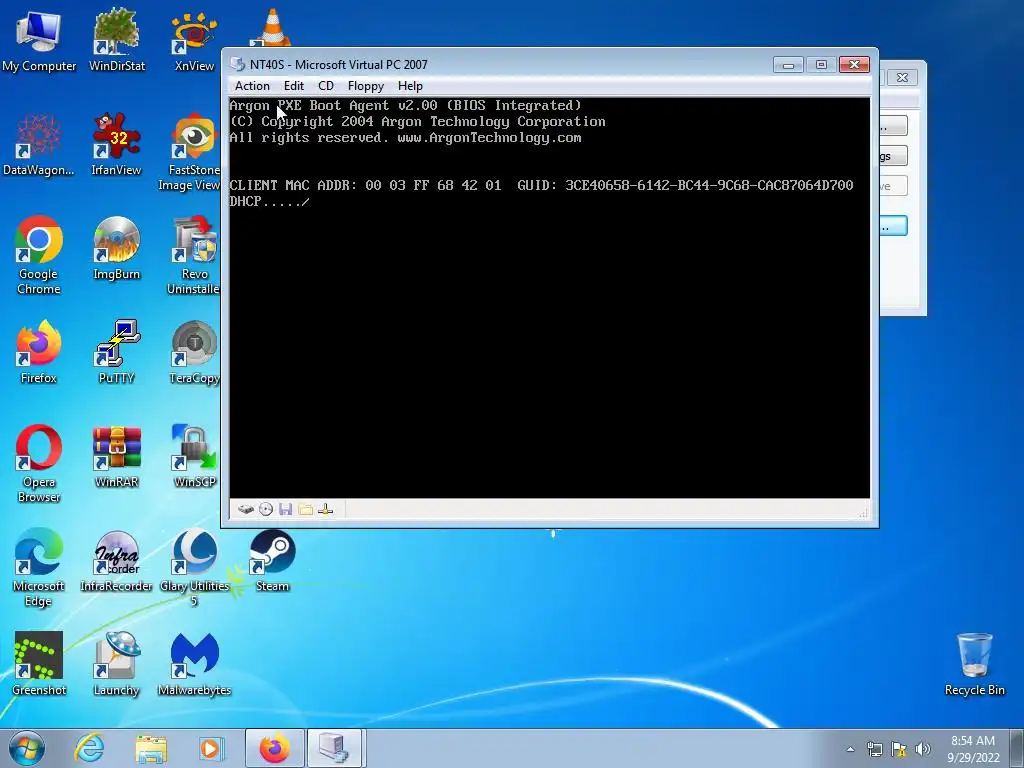Select the Recycle Bin icon
This screenshot has width=1024, height=768.
pyautogui.click(x=974, y=664)
